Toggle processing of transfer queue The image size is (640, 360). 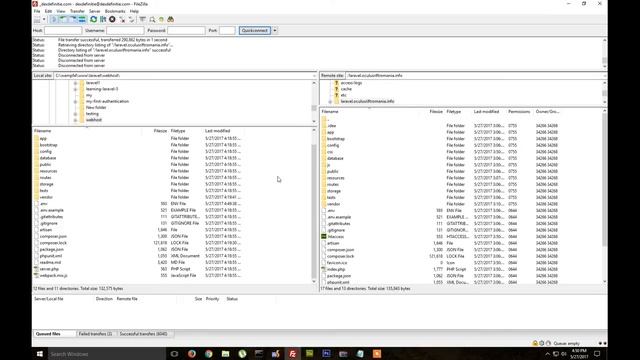pos(103,20)
